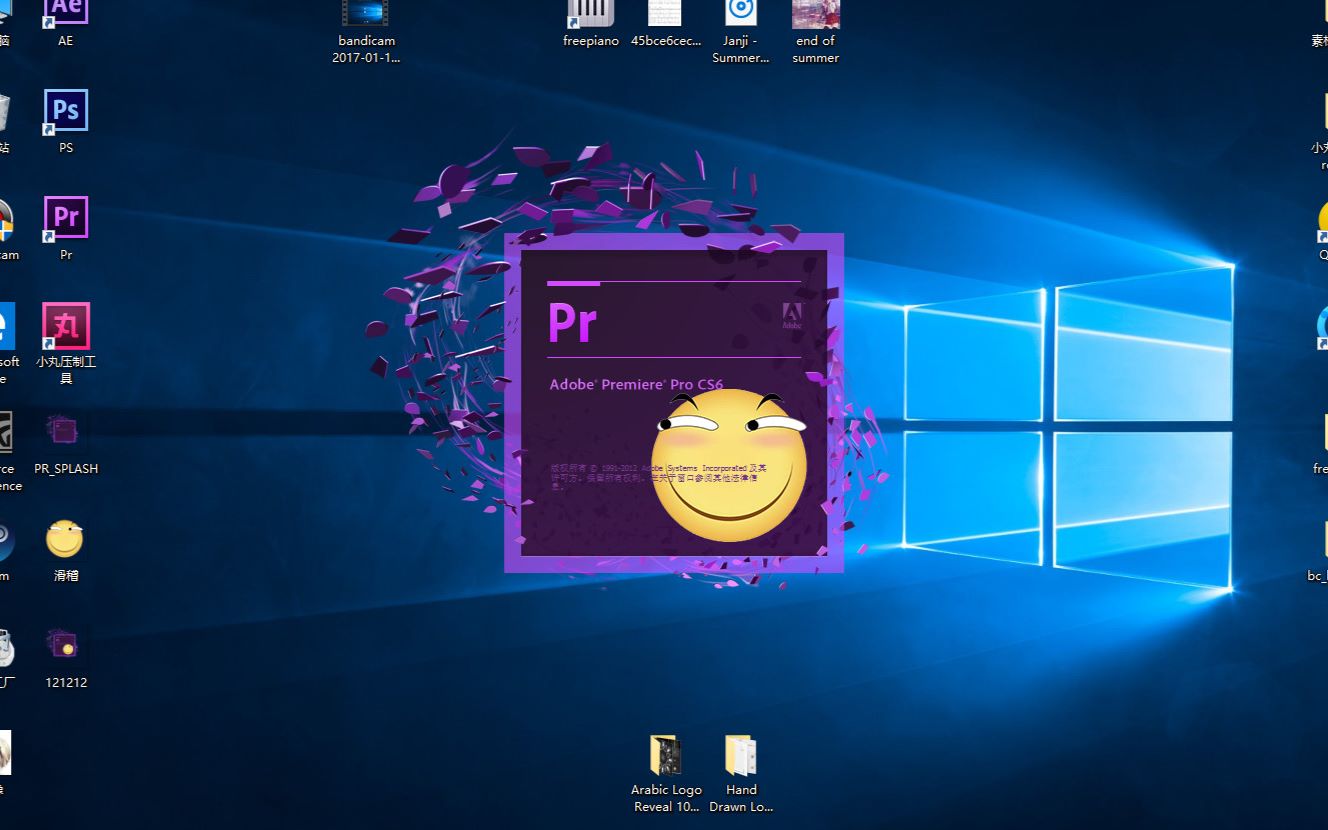Select the 小丸压制工具 desktop shortcut
Viewport: 1328px width, 830px height.
pyautogui.click(x=66, y=343)
